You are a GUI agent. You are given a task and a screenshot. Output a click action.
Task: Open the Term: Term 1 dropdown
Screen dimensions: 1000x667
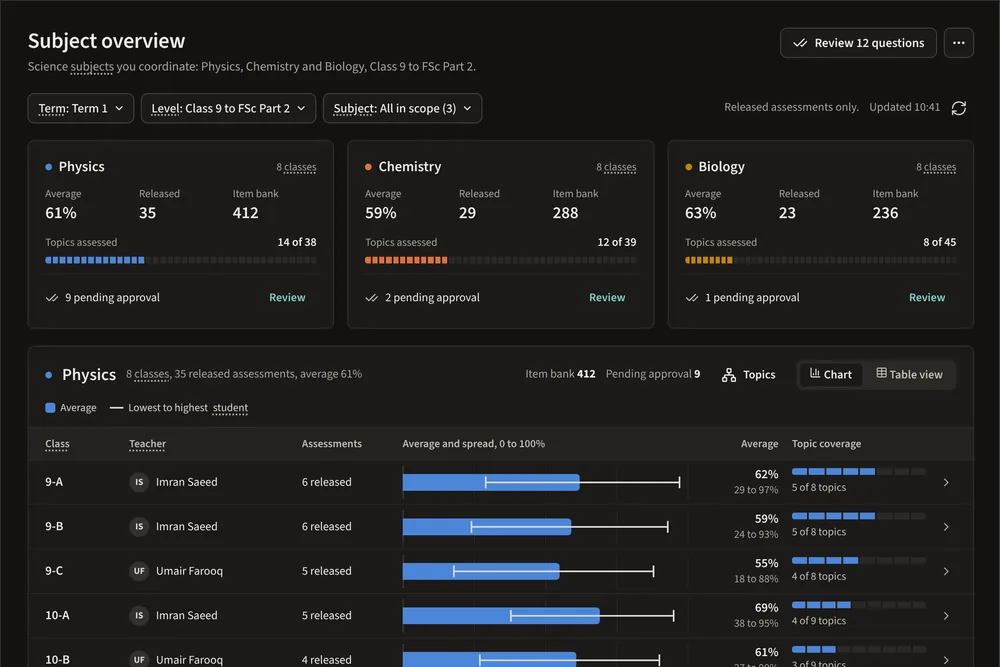click(x=80, y=108)
